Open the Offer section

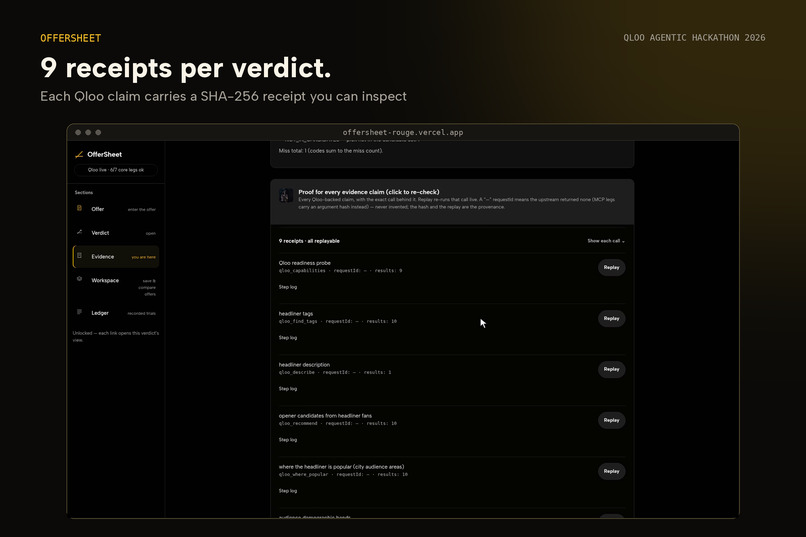[x=116, y=209]
